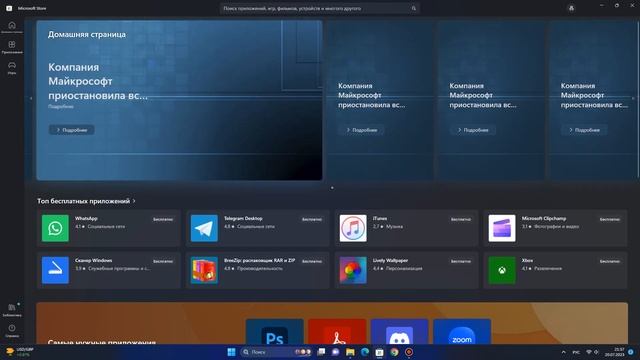The width and height of the screenshot is (640, 360).
Task: Click the Microsoft Store logo in the title bar
Action: (x=9, y=8)
